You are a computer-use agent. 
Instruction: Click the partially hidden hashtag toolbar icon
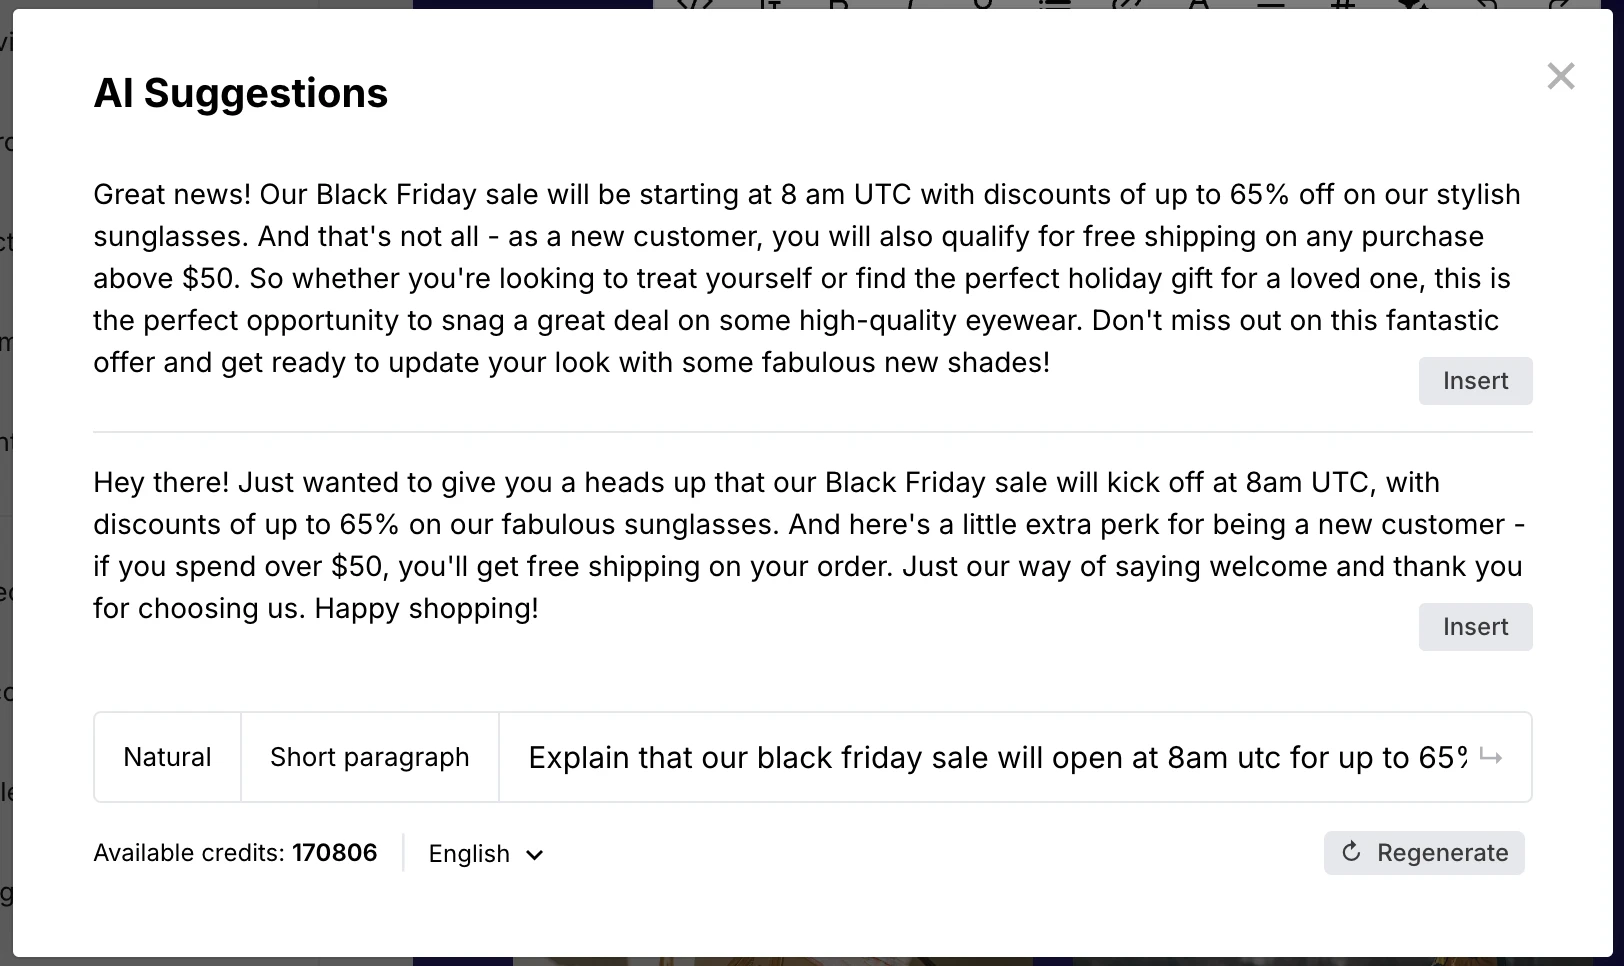click(x=1342, y=4)
